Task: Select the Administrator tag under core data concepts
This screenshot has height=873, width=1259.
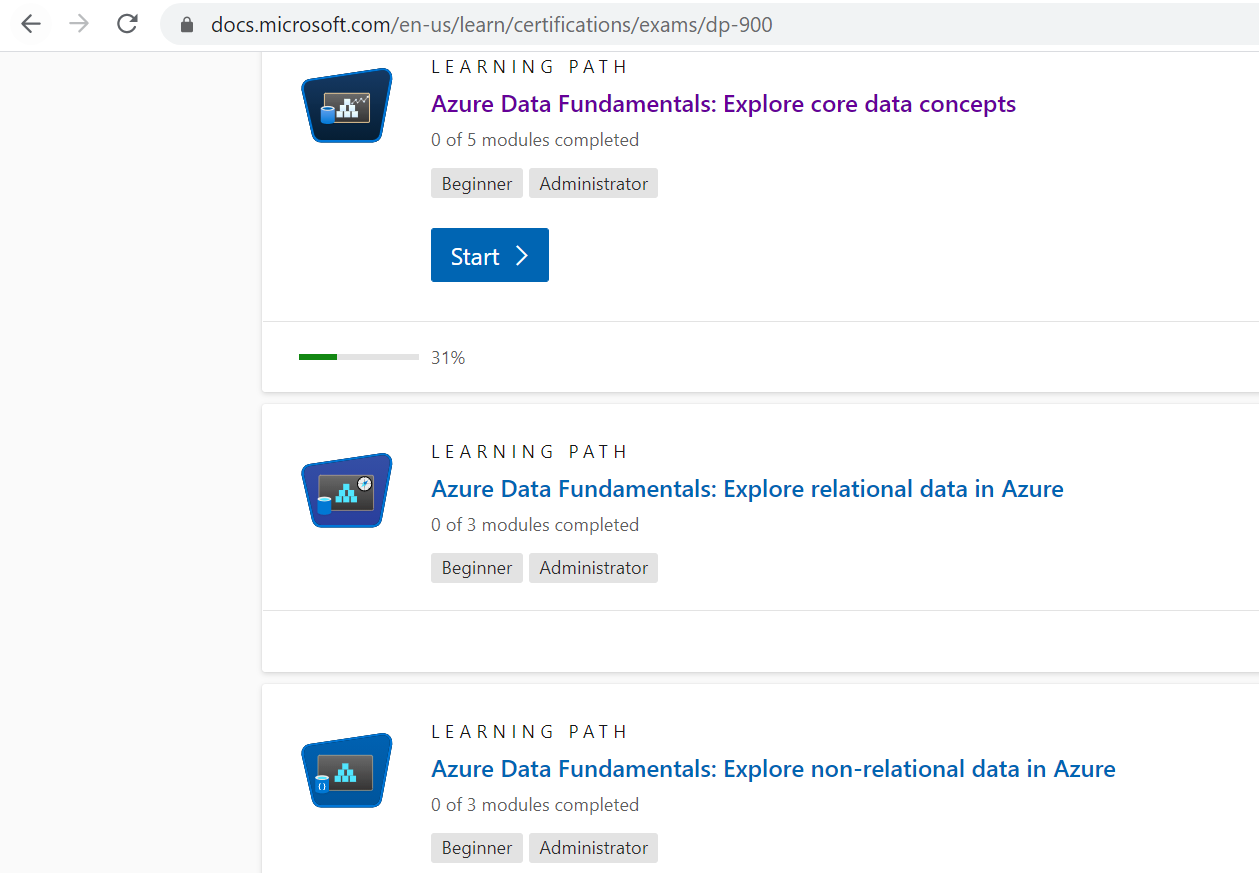Action: (594, 184)
